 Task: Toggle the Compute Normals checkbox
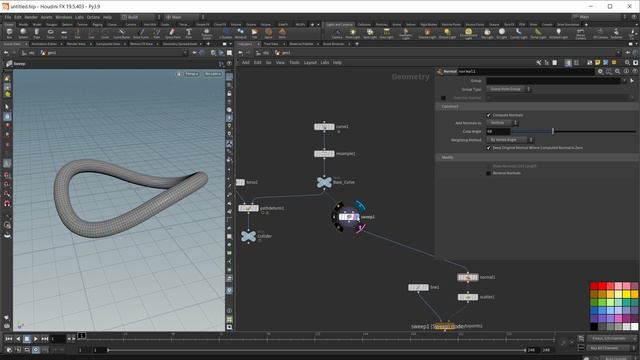point(489,115)
